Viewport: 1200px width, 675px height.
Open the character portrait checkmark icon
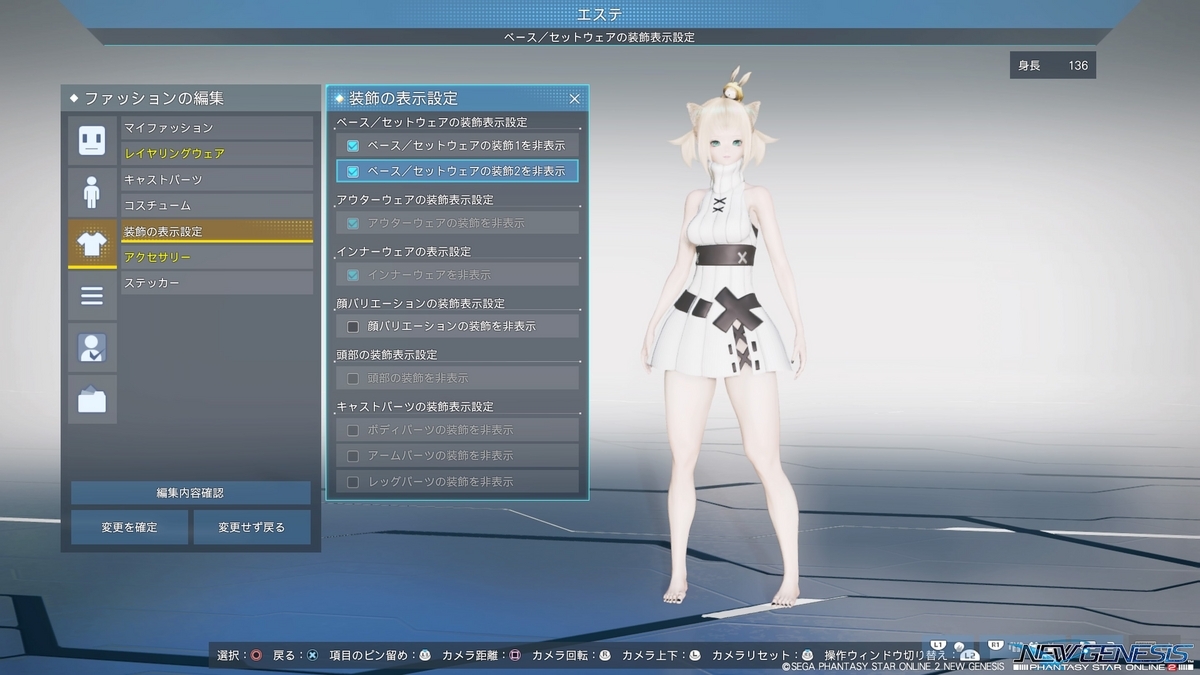point(92,348)
